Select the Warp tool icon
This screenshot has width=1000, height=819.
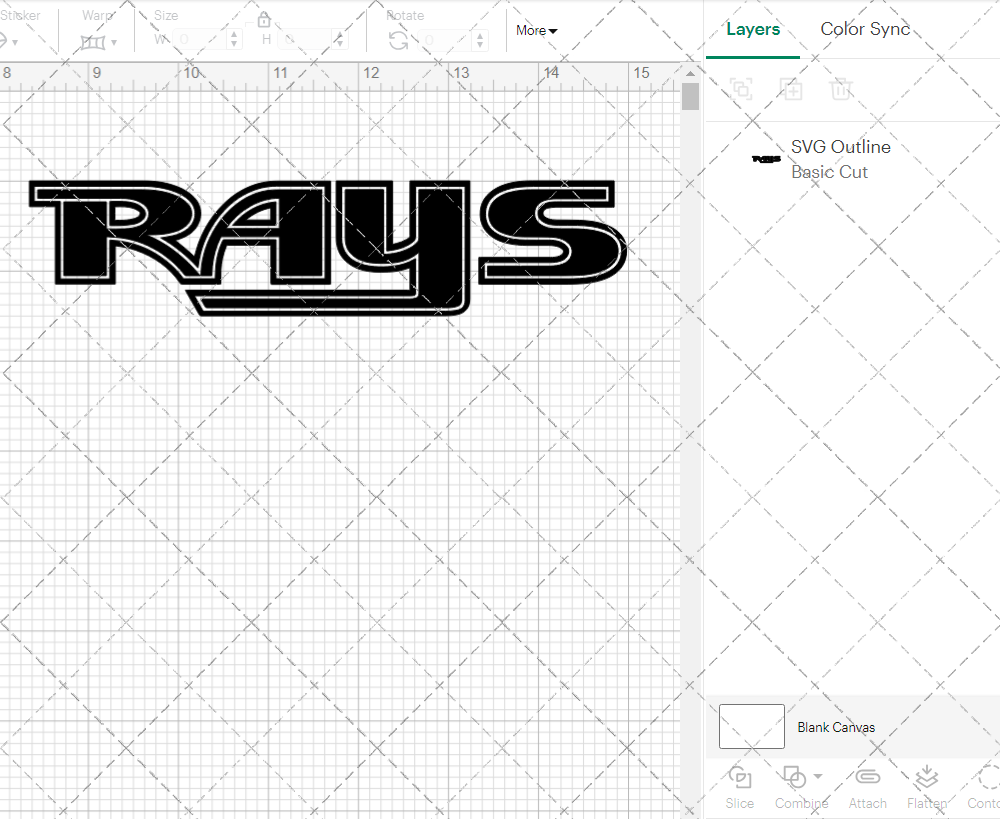pos(95,40)
